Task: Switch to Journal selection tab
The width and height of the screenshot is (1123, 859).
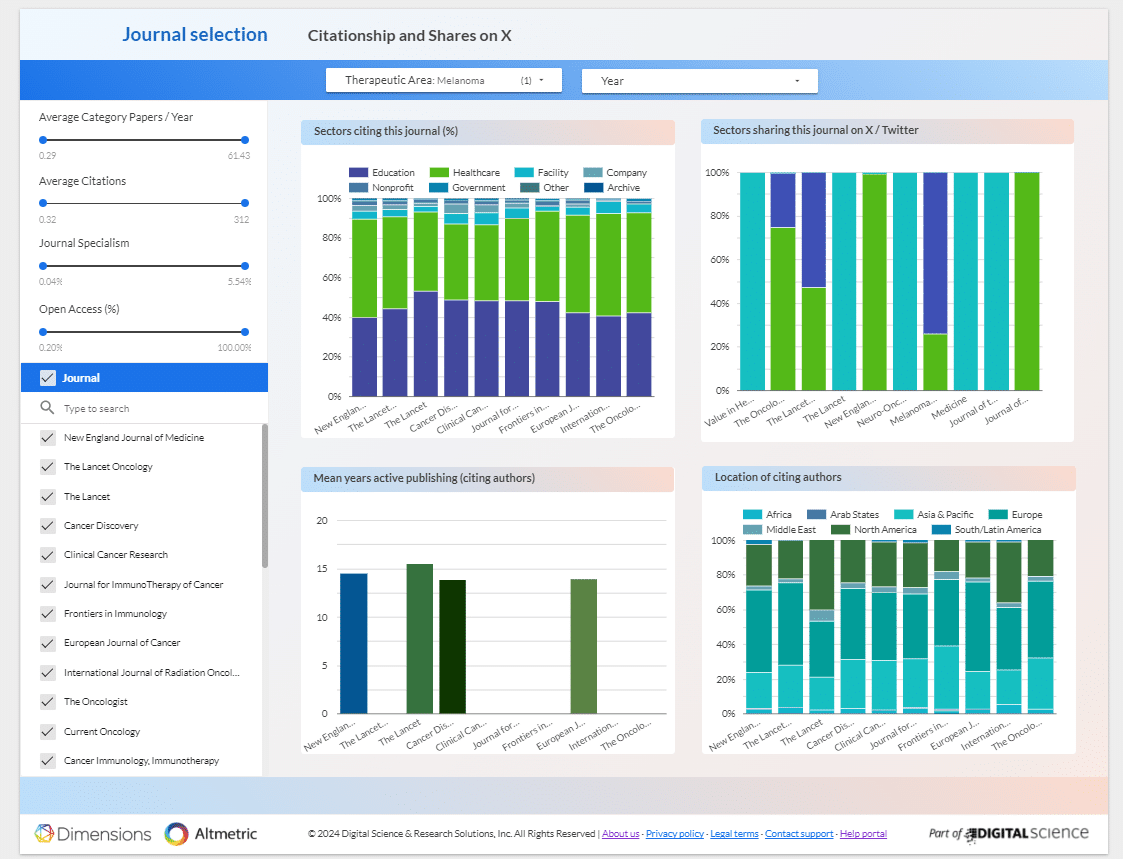Action: tap(195, 35)
